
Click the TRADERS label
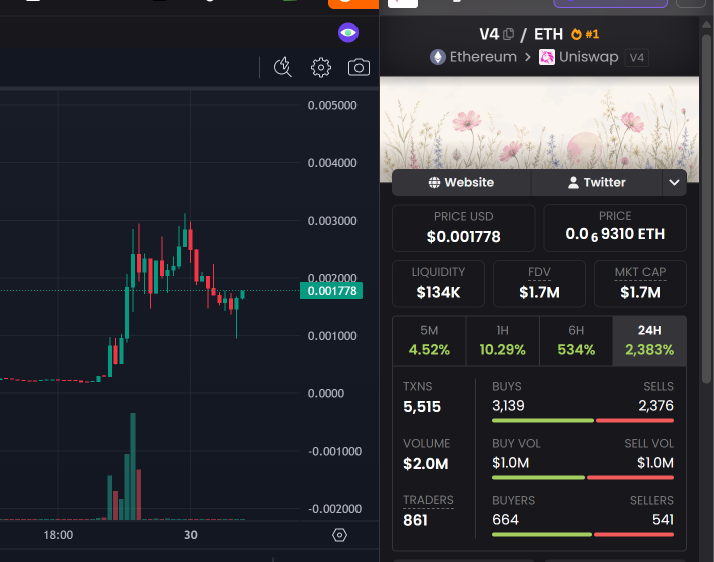coord(428,500)
